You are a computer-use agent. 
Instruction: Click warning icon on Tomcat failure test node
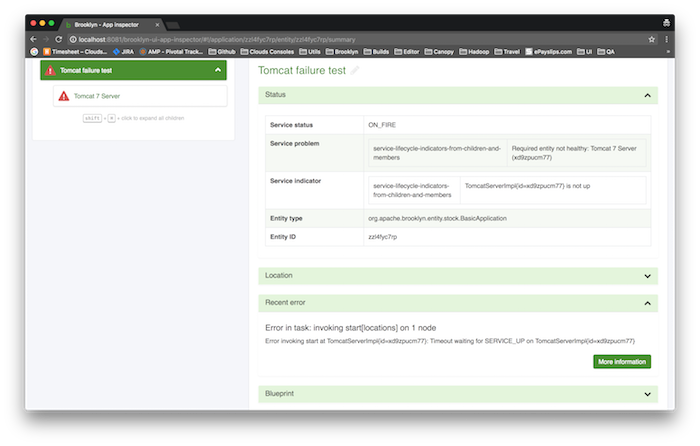(51, 70)
